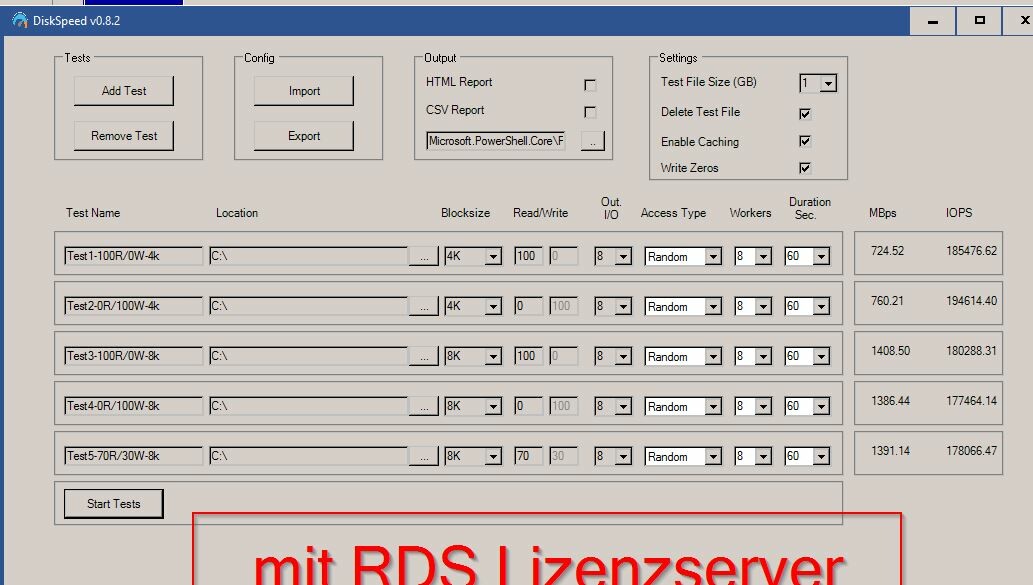Image resolution: width=1033 pixels, height=585 pixels.
Task: Open Out. I/O dropdown for Test5-70R/30W-8k
Action: coord(623,457)
